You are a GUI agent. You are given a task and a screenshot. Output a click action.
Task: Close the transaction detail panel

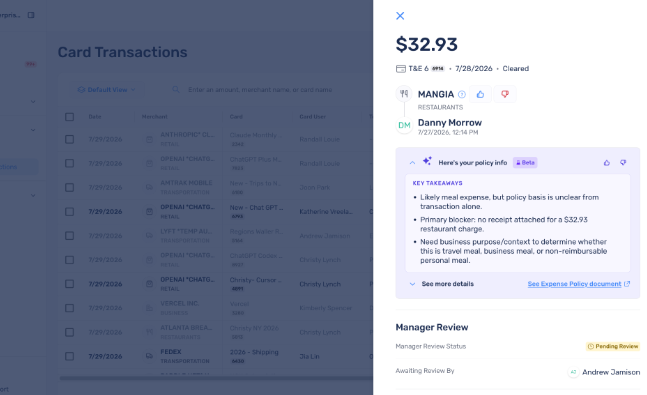point(400,16)
